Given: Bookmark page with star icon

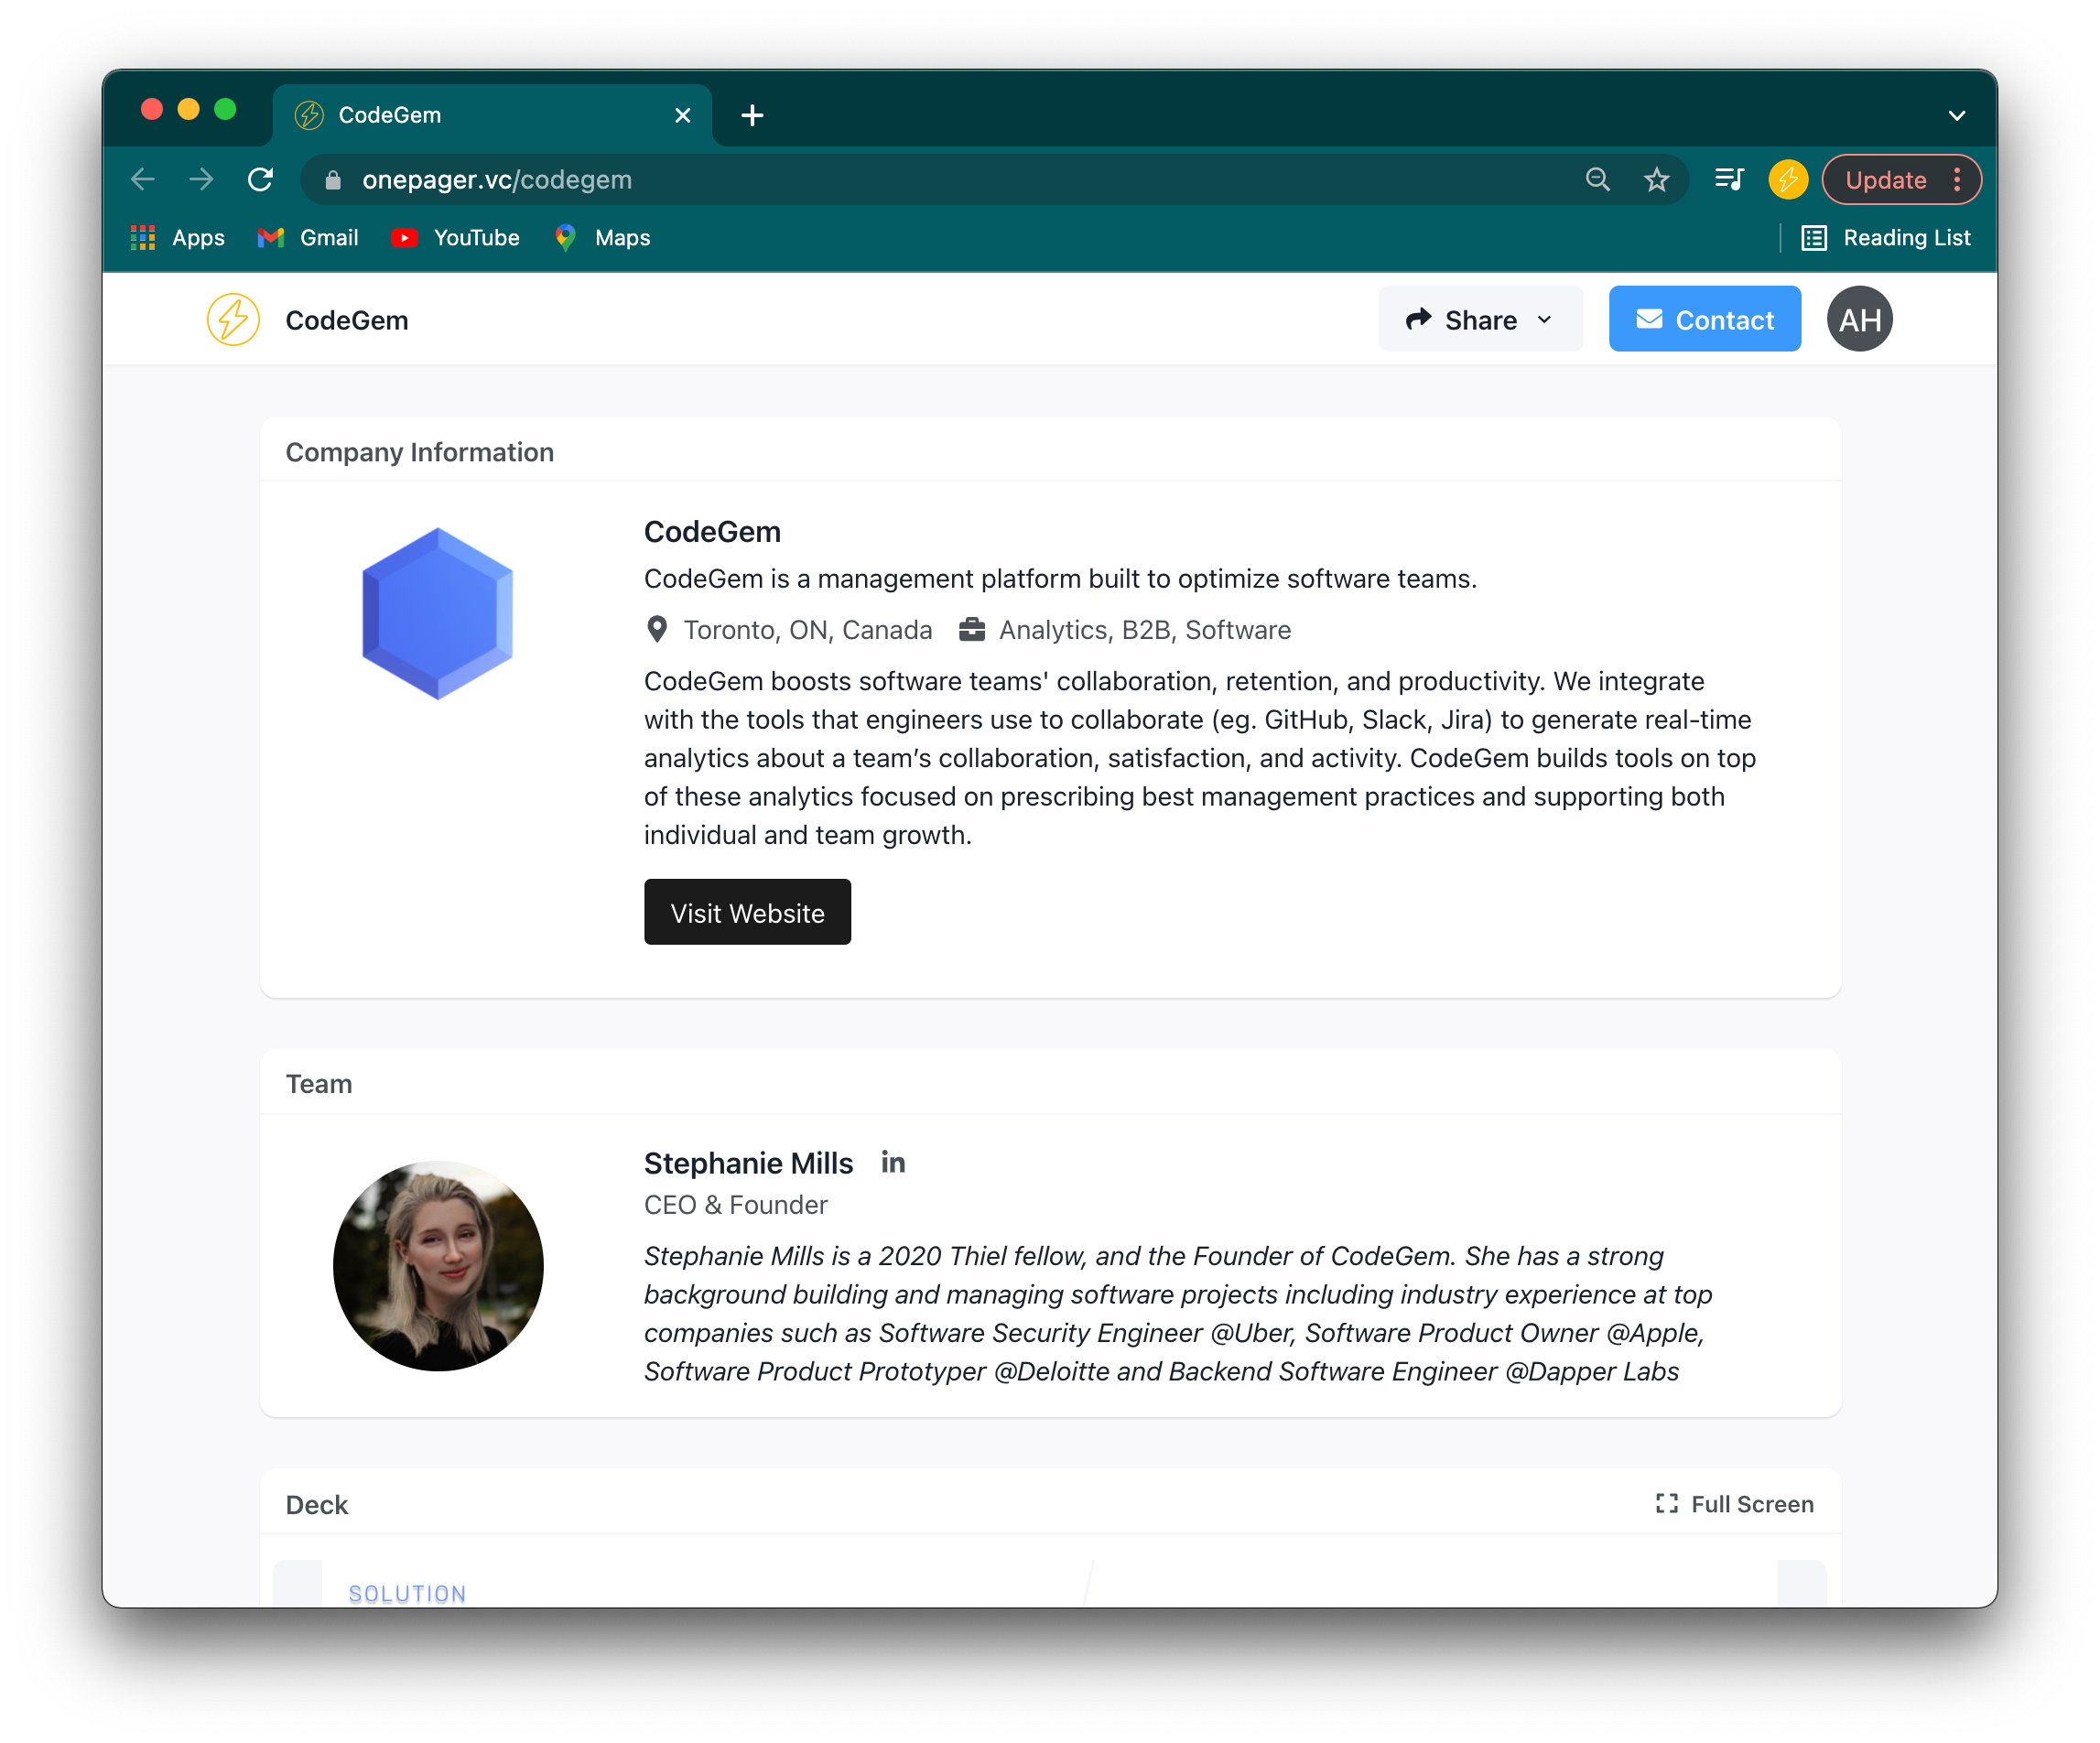Looking at the screenshot, I should point(1656,180).
